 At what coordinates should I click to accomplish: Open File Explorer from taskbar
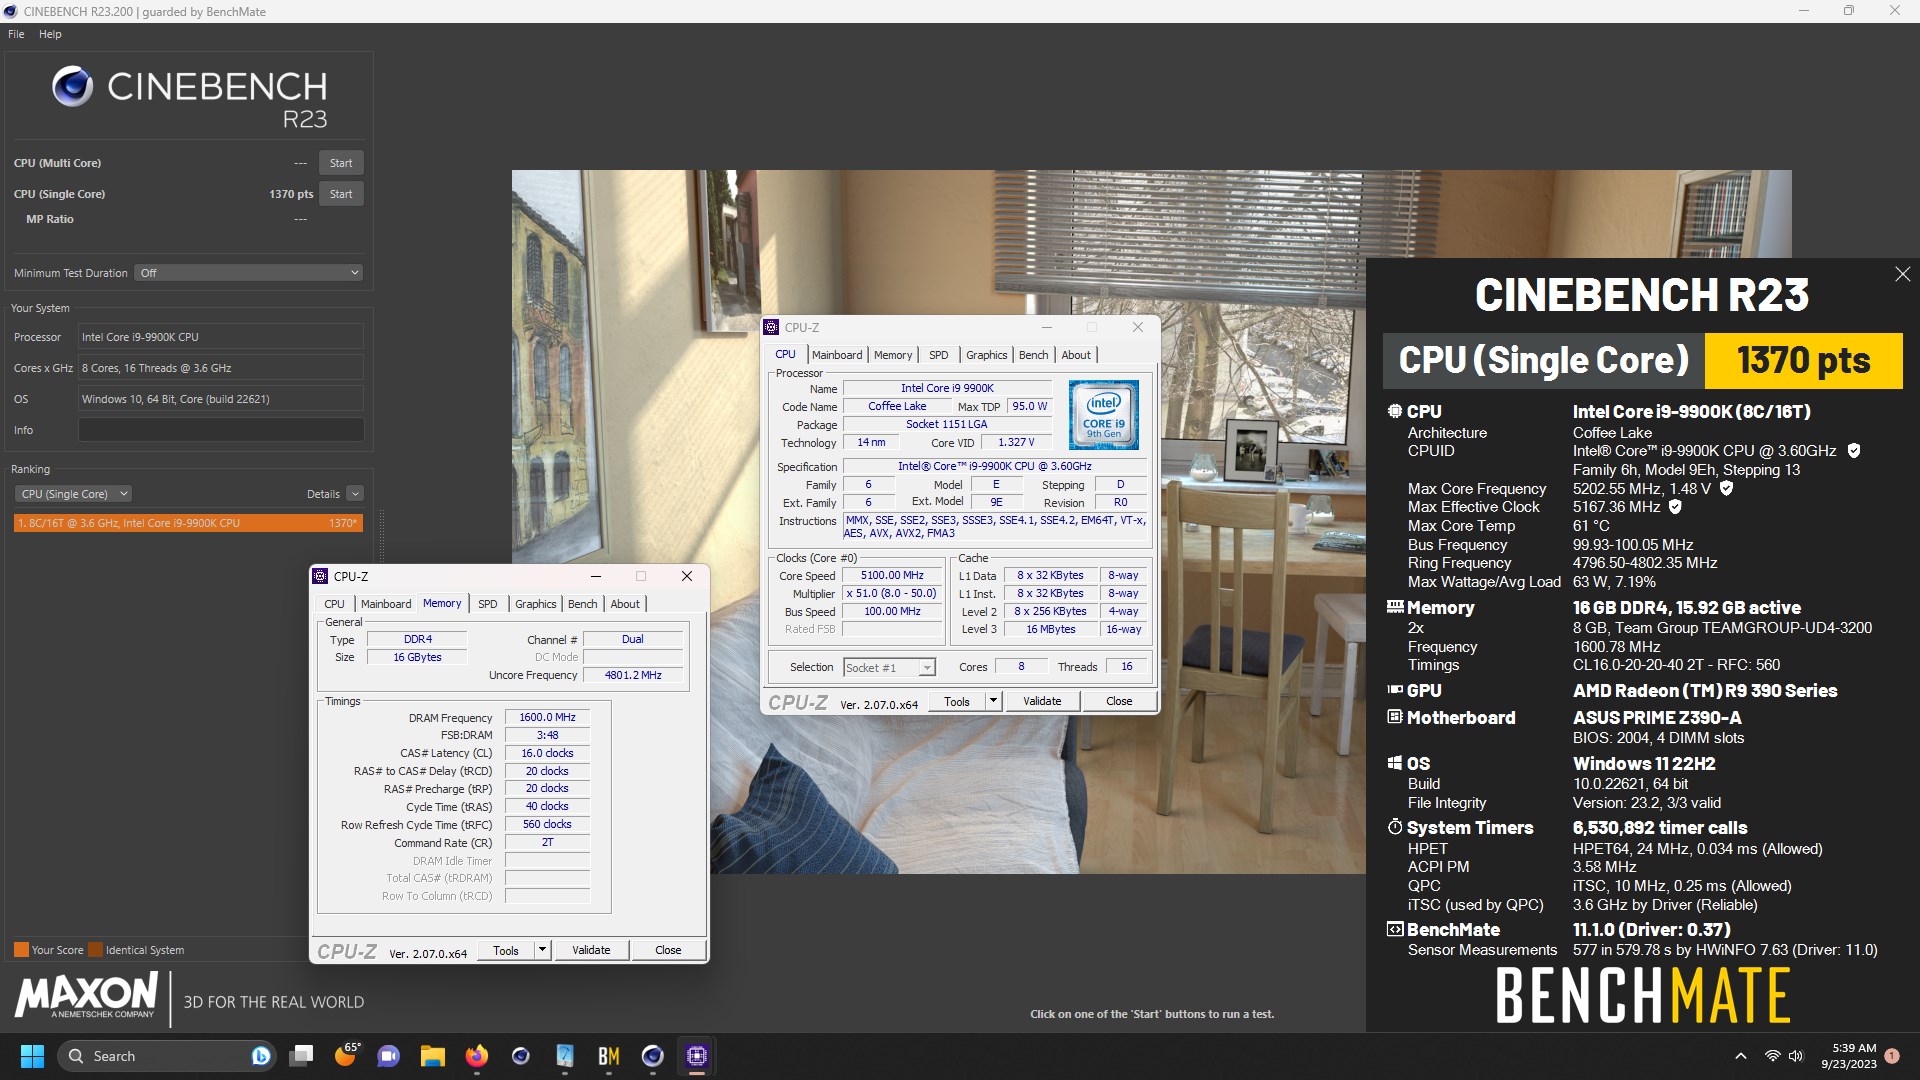point(432,1056)
